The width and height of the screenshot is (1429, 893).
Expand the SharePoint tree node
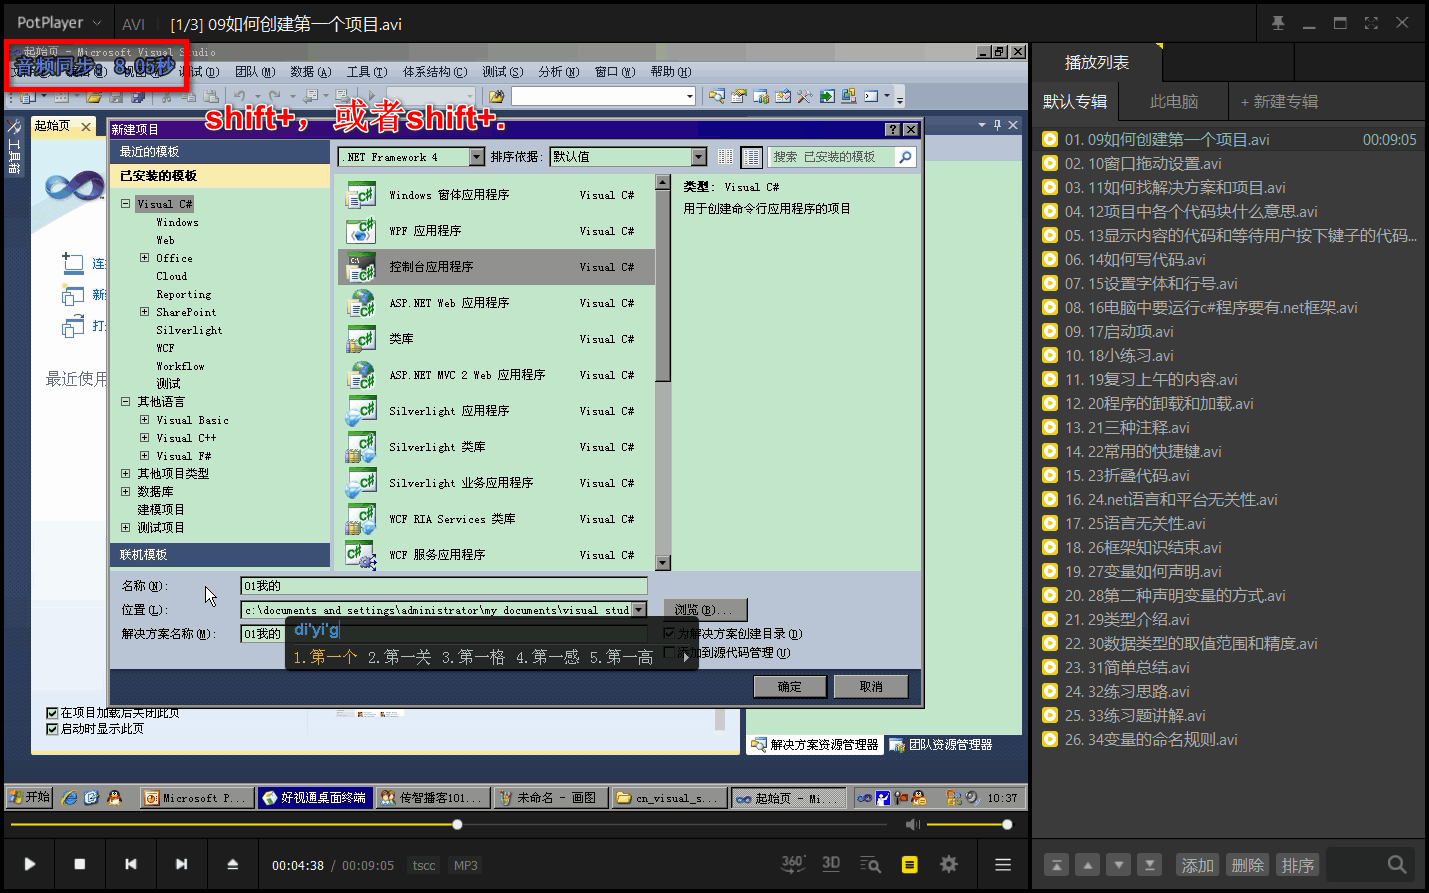[x=145, y=312]
